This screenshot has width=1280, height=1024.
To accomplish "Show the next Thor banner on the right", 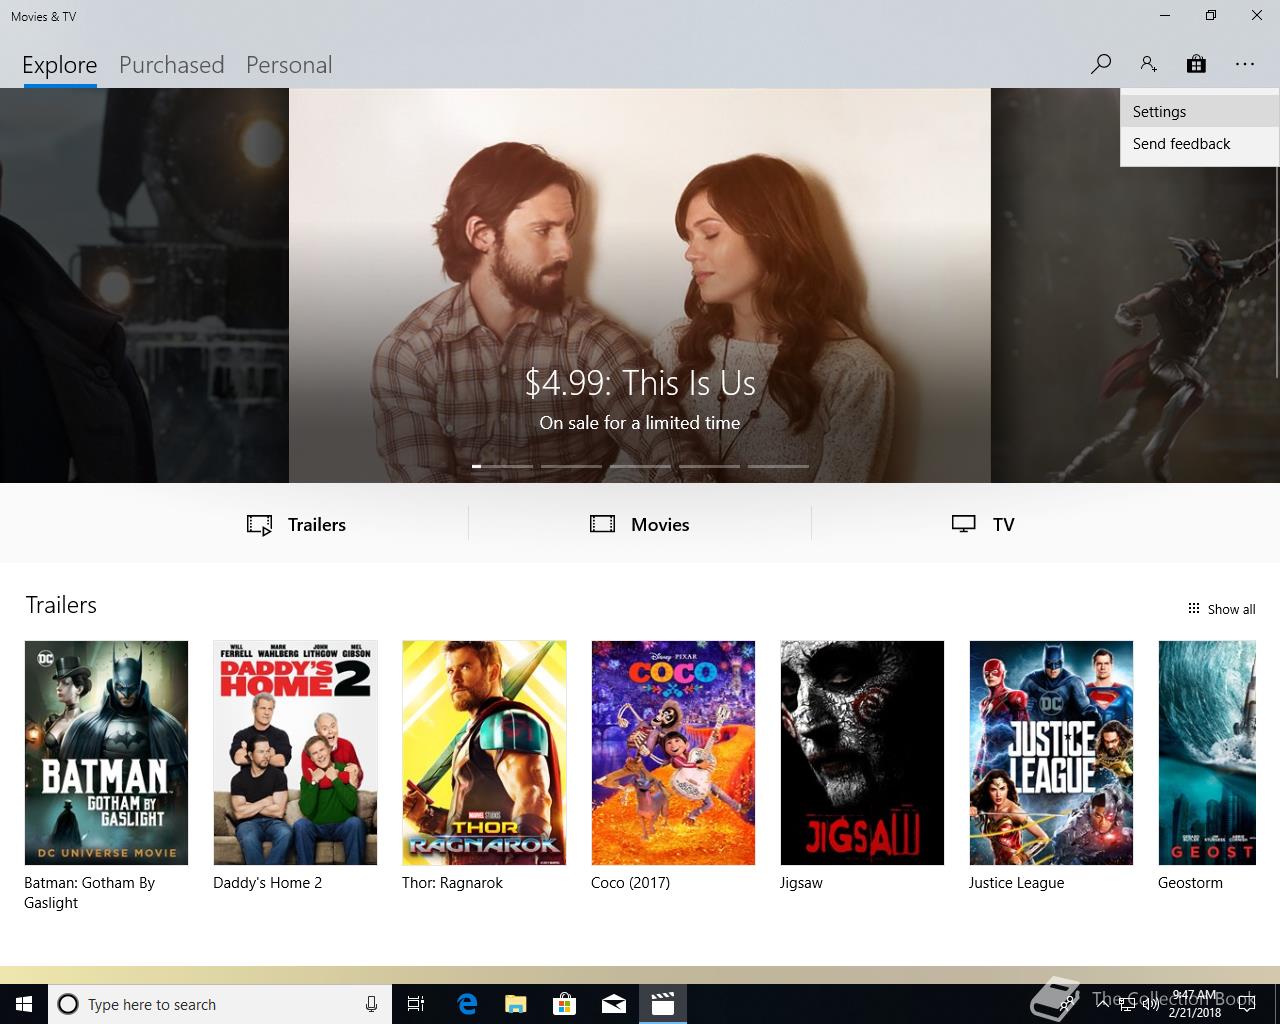I will [x=1135, y=285].
